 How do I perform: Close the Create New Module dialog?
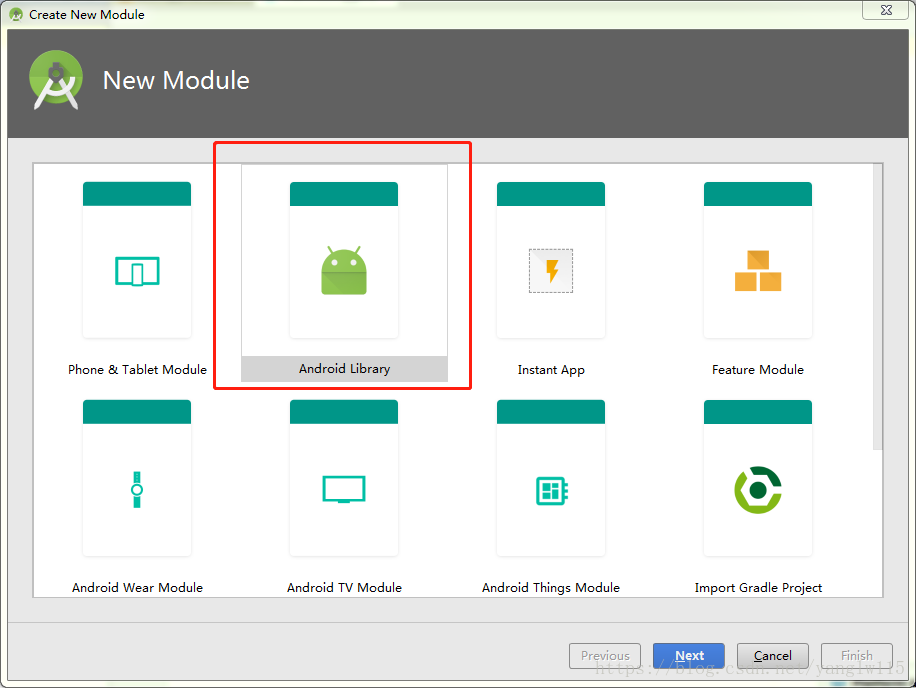(886, 10)
